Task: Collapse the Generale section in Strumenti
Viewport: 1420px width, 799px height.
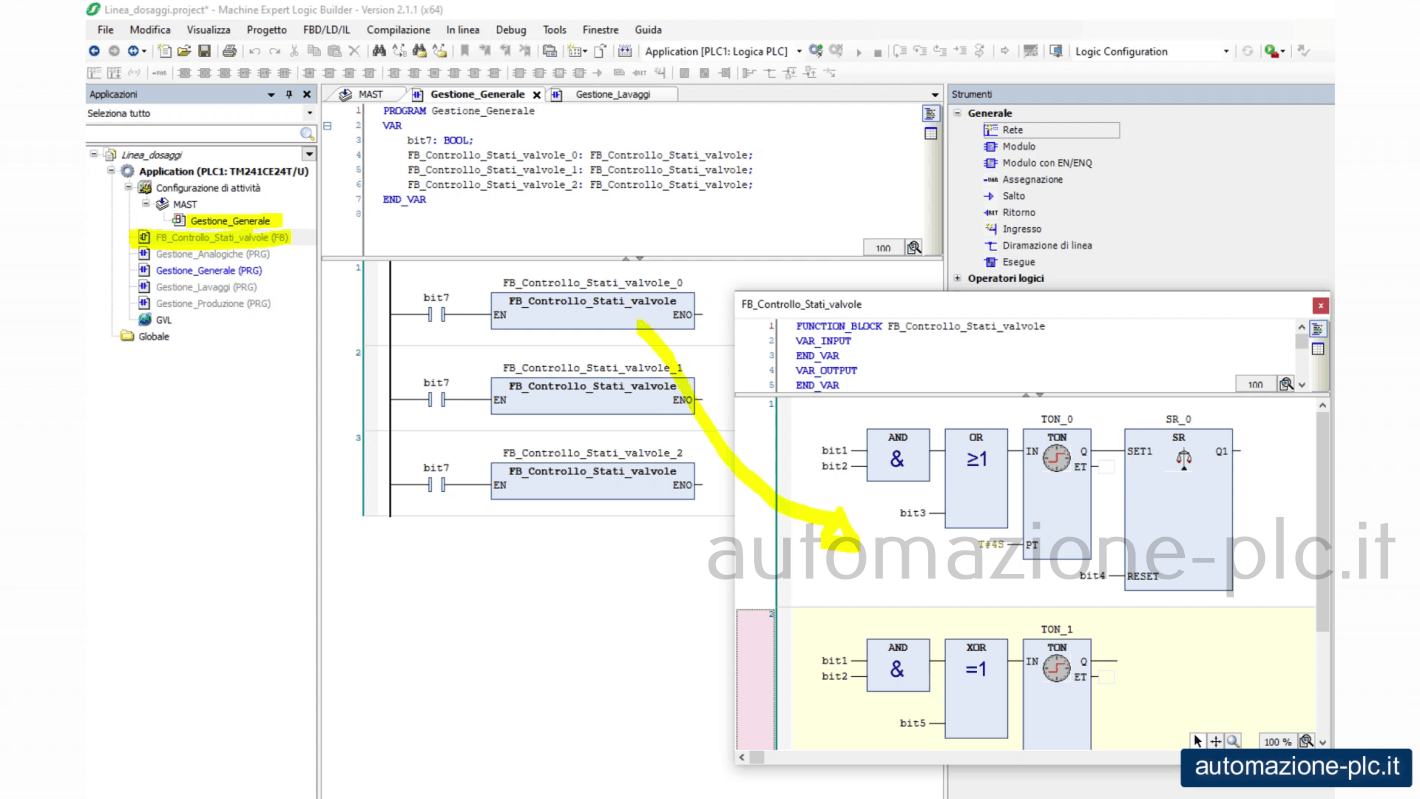Action: pos(957,113)
